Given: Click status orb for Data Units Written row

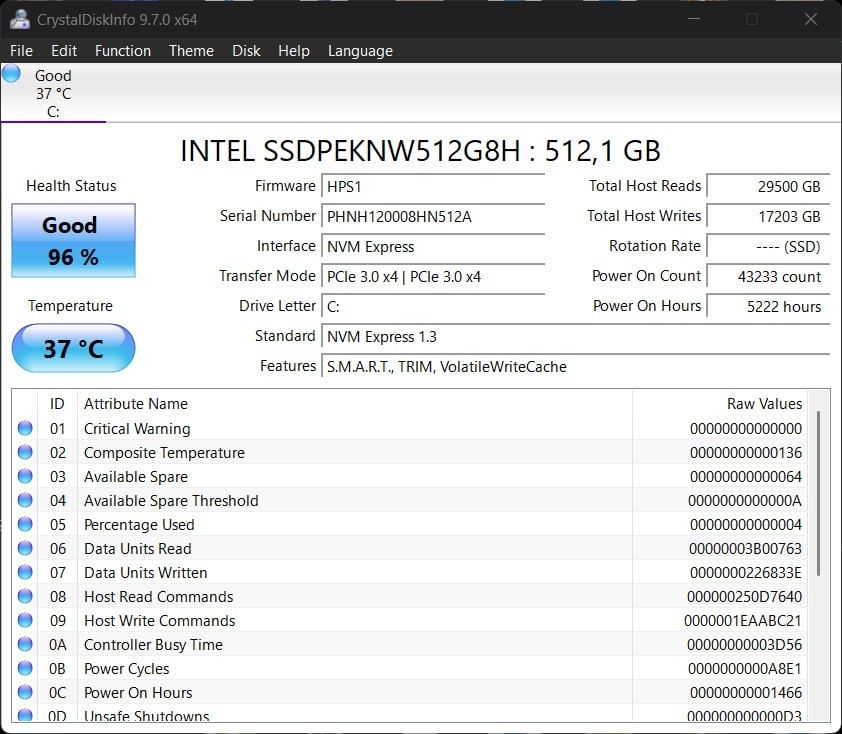Looking at the screenshot, I should [25, 572].
